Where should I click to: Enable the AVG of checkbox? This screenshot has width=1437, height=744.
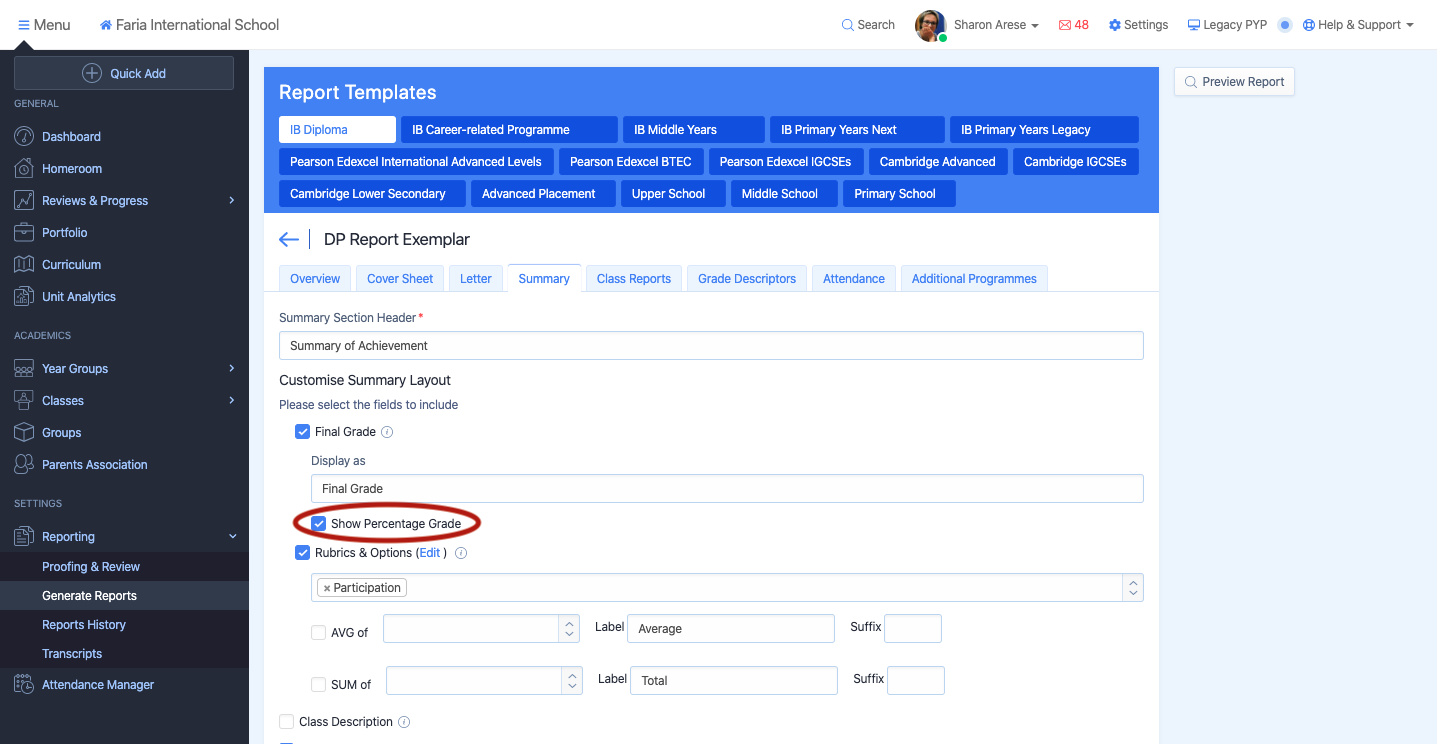point(319,632)
